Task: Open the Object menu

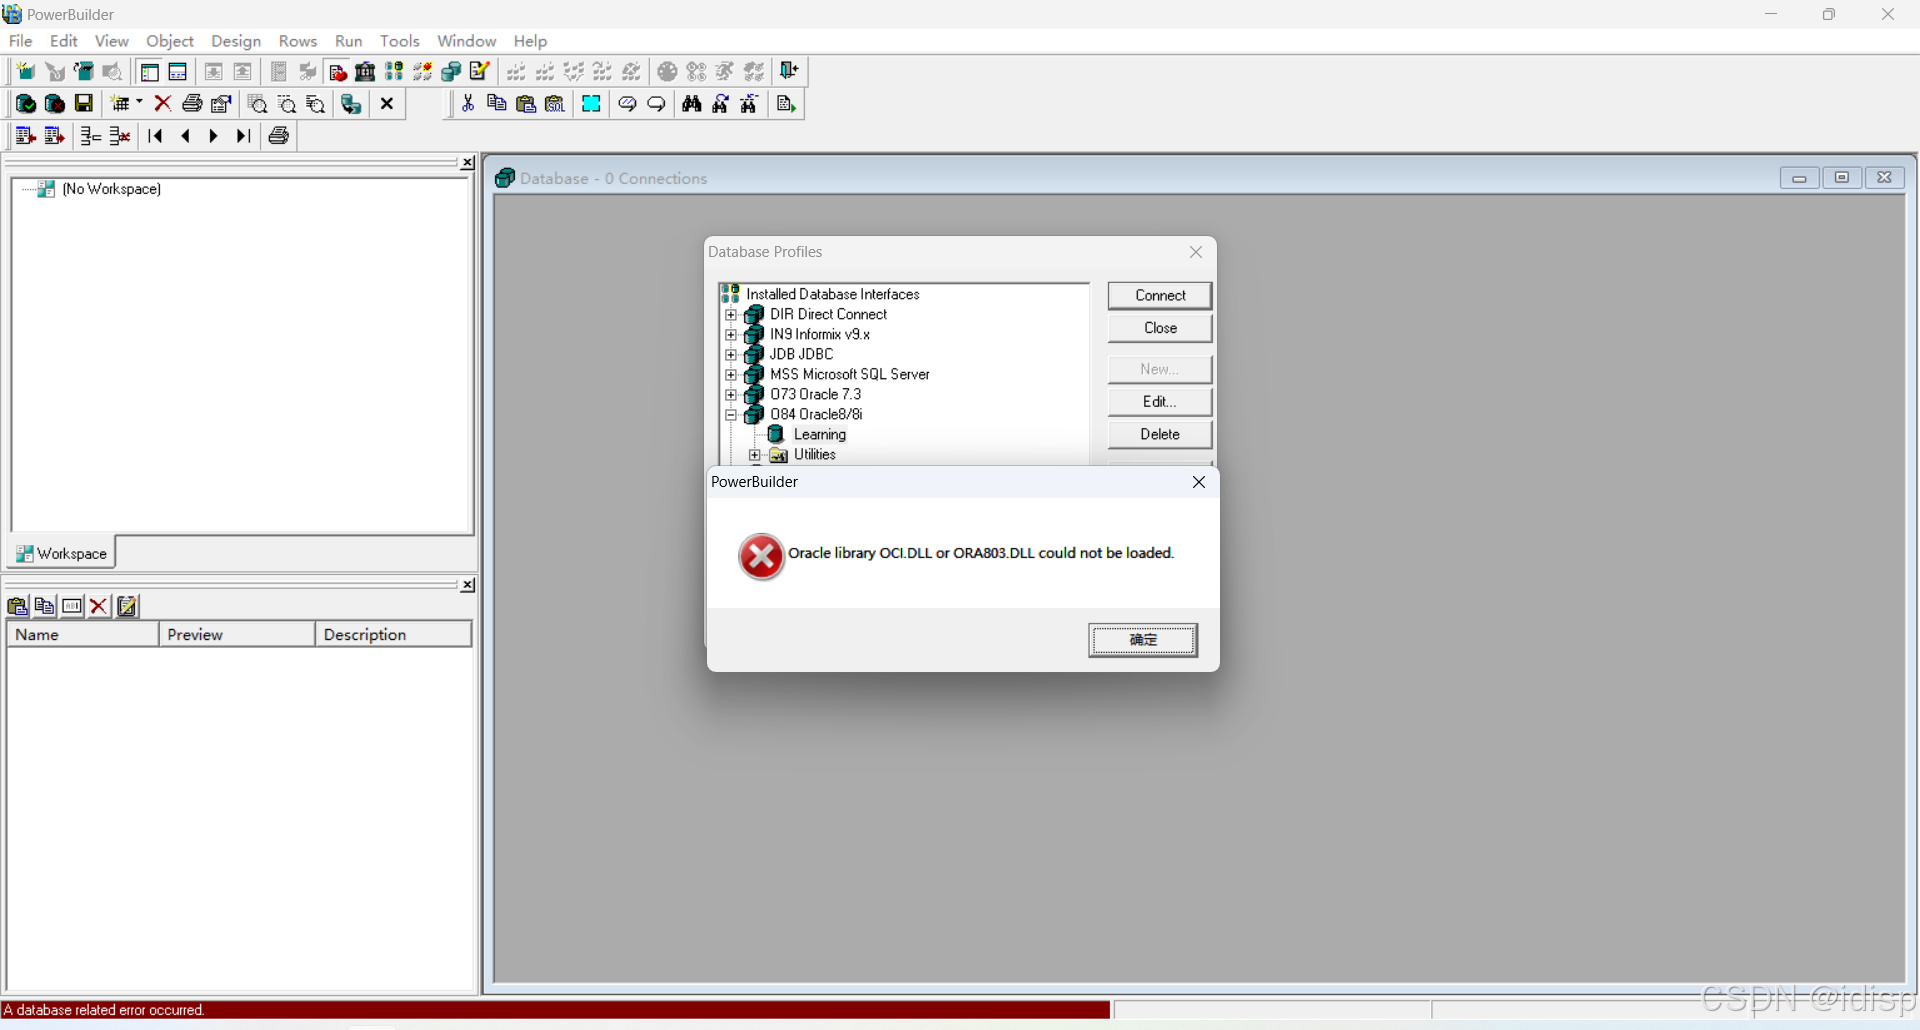Action: 170,41
